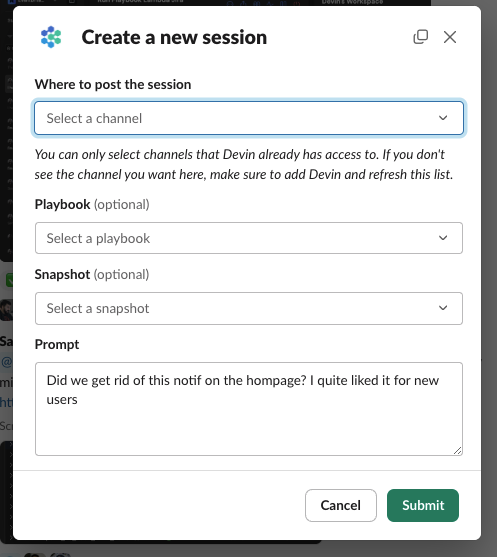Close the Create a new session dialog
The width and height of the screenshot is (497, 557).
(450, 37)
